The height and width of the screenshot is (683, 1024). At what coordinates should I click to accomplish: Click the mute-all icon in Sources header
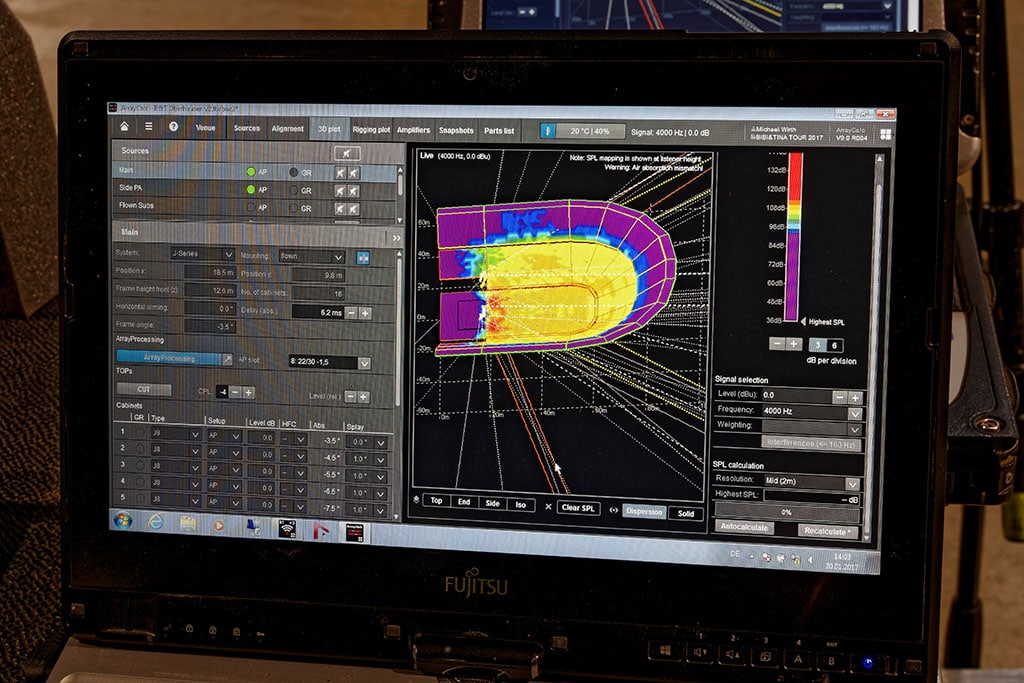[347, 153]
